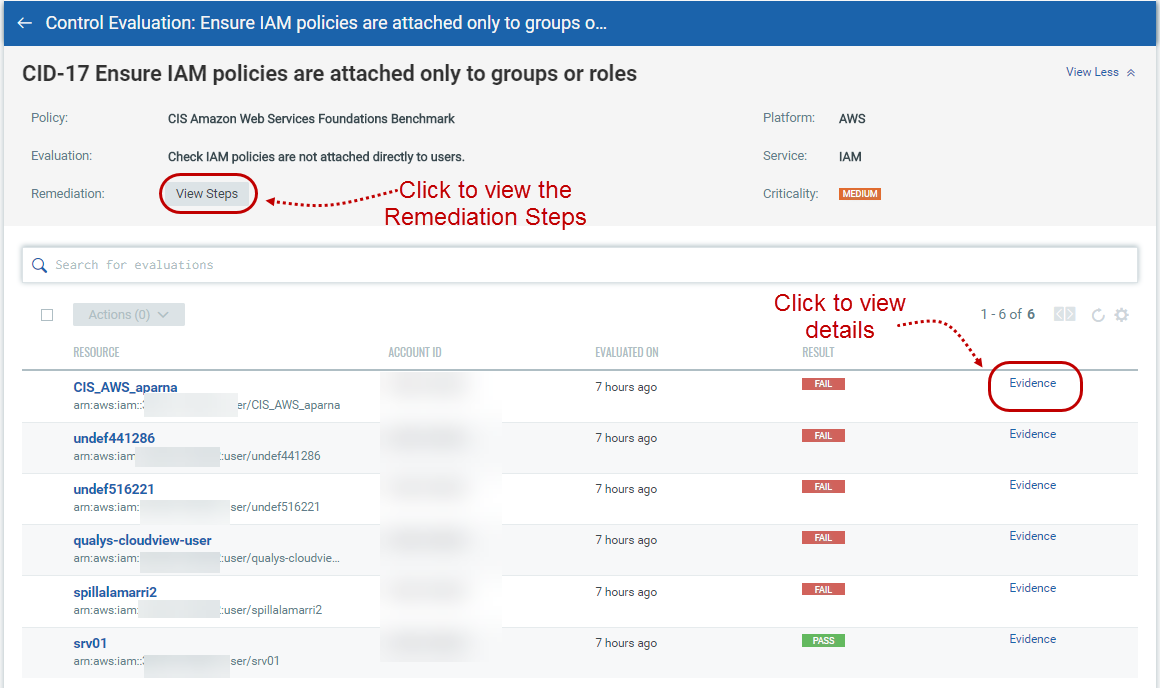The height and width of the screenshot is (688, 1160).
Task: Open resource undef441286
Action: coord(114,438)
